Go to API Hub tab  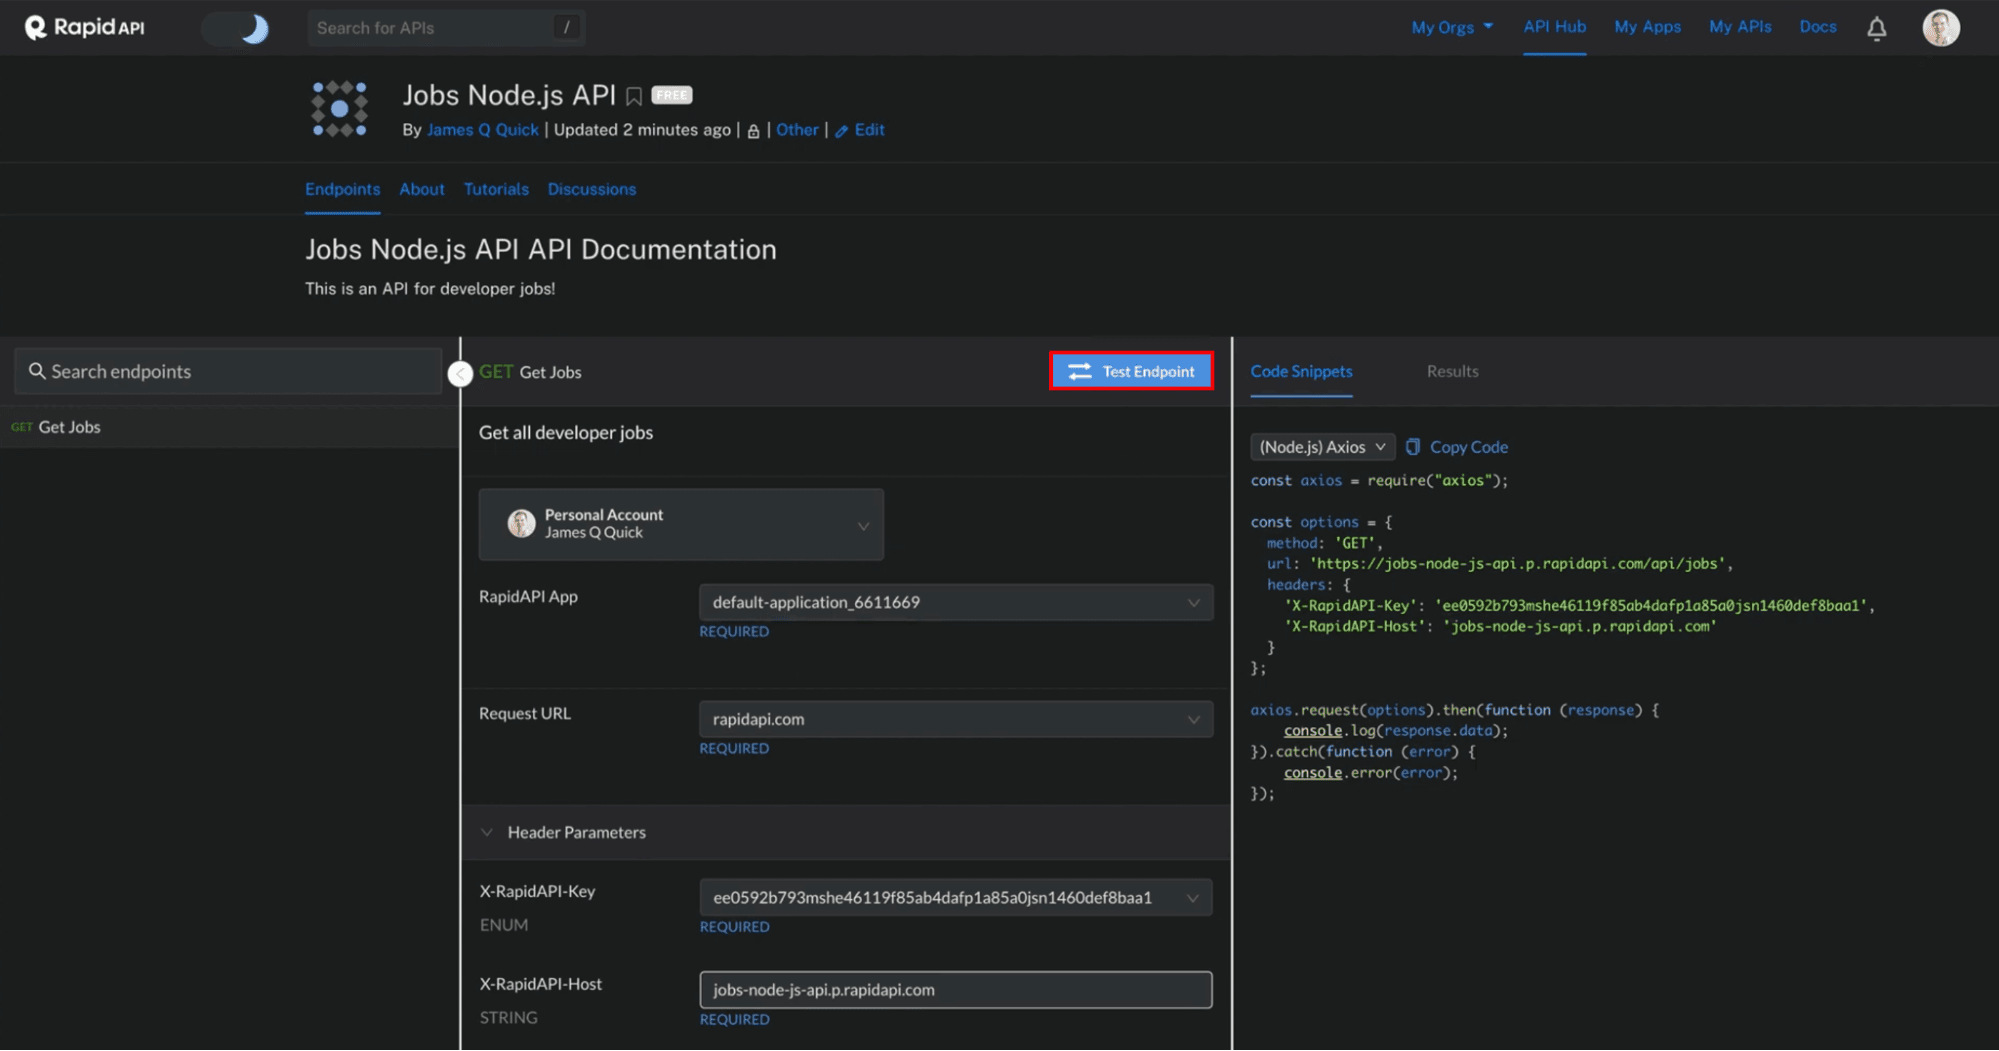(1554, 27)
